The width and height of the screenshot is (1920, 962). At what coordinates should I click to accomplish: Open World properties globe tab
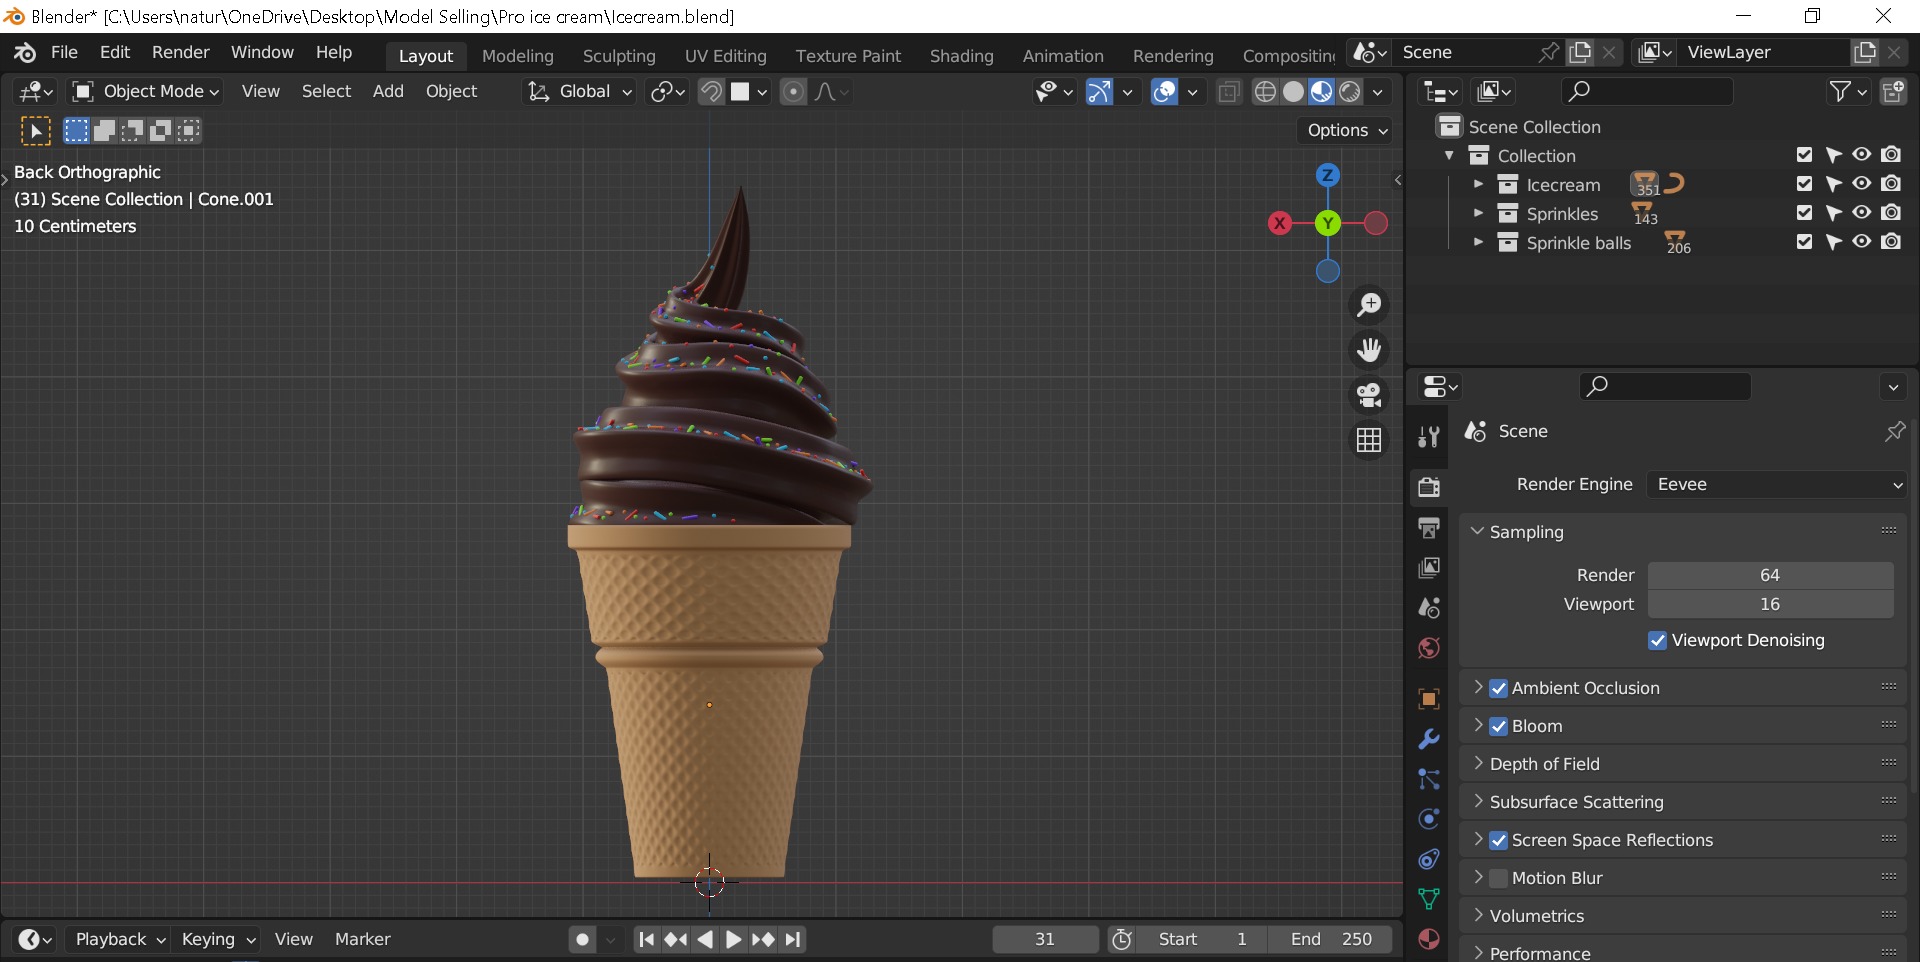(1429, 647)
